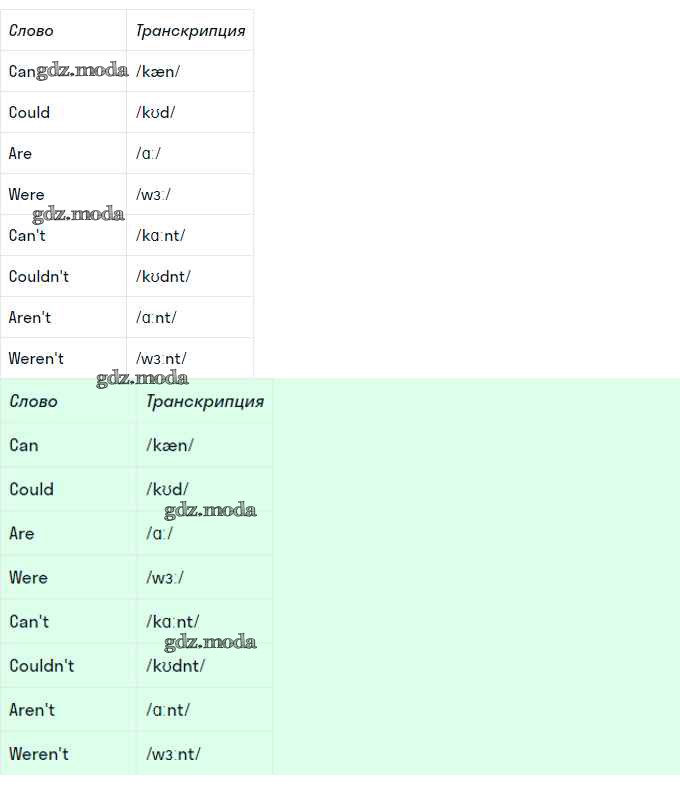
Task: Select the "Are" word in the green table
Action: [x=22, y=533]
